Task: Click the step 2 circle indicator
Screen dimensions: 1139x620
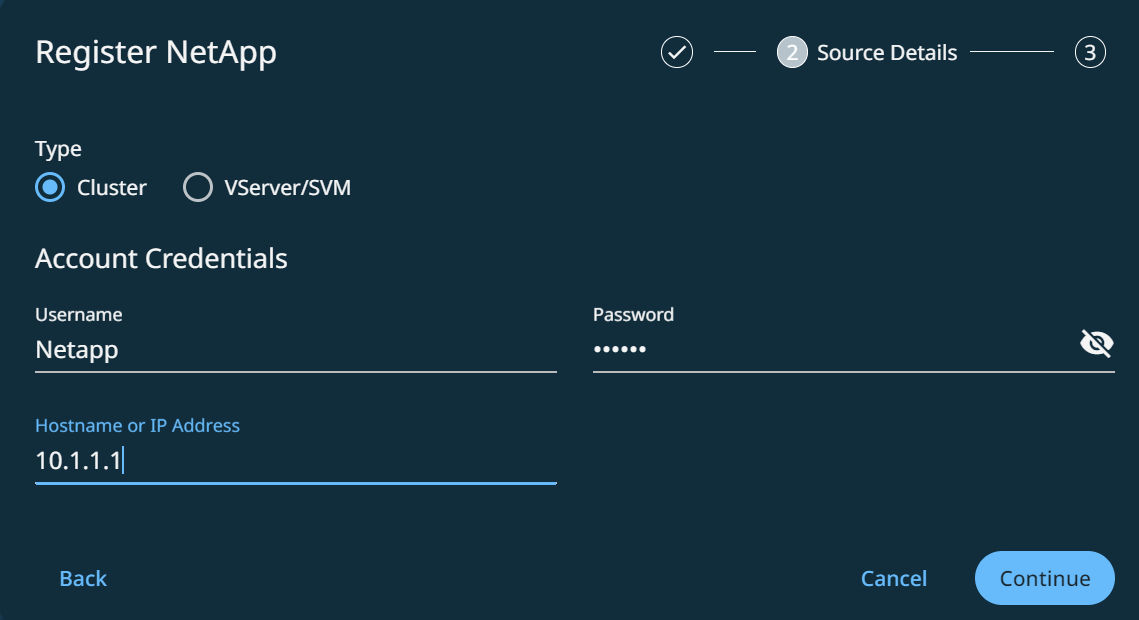Action: coord(792,52)
